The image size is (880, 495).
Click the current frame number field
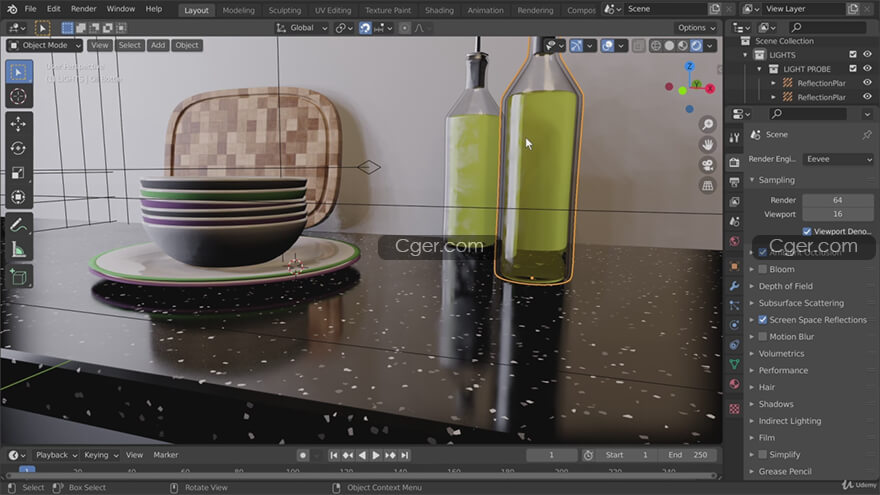(x=552, y=455)
